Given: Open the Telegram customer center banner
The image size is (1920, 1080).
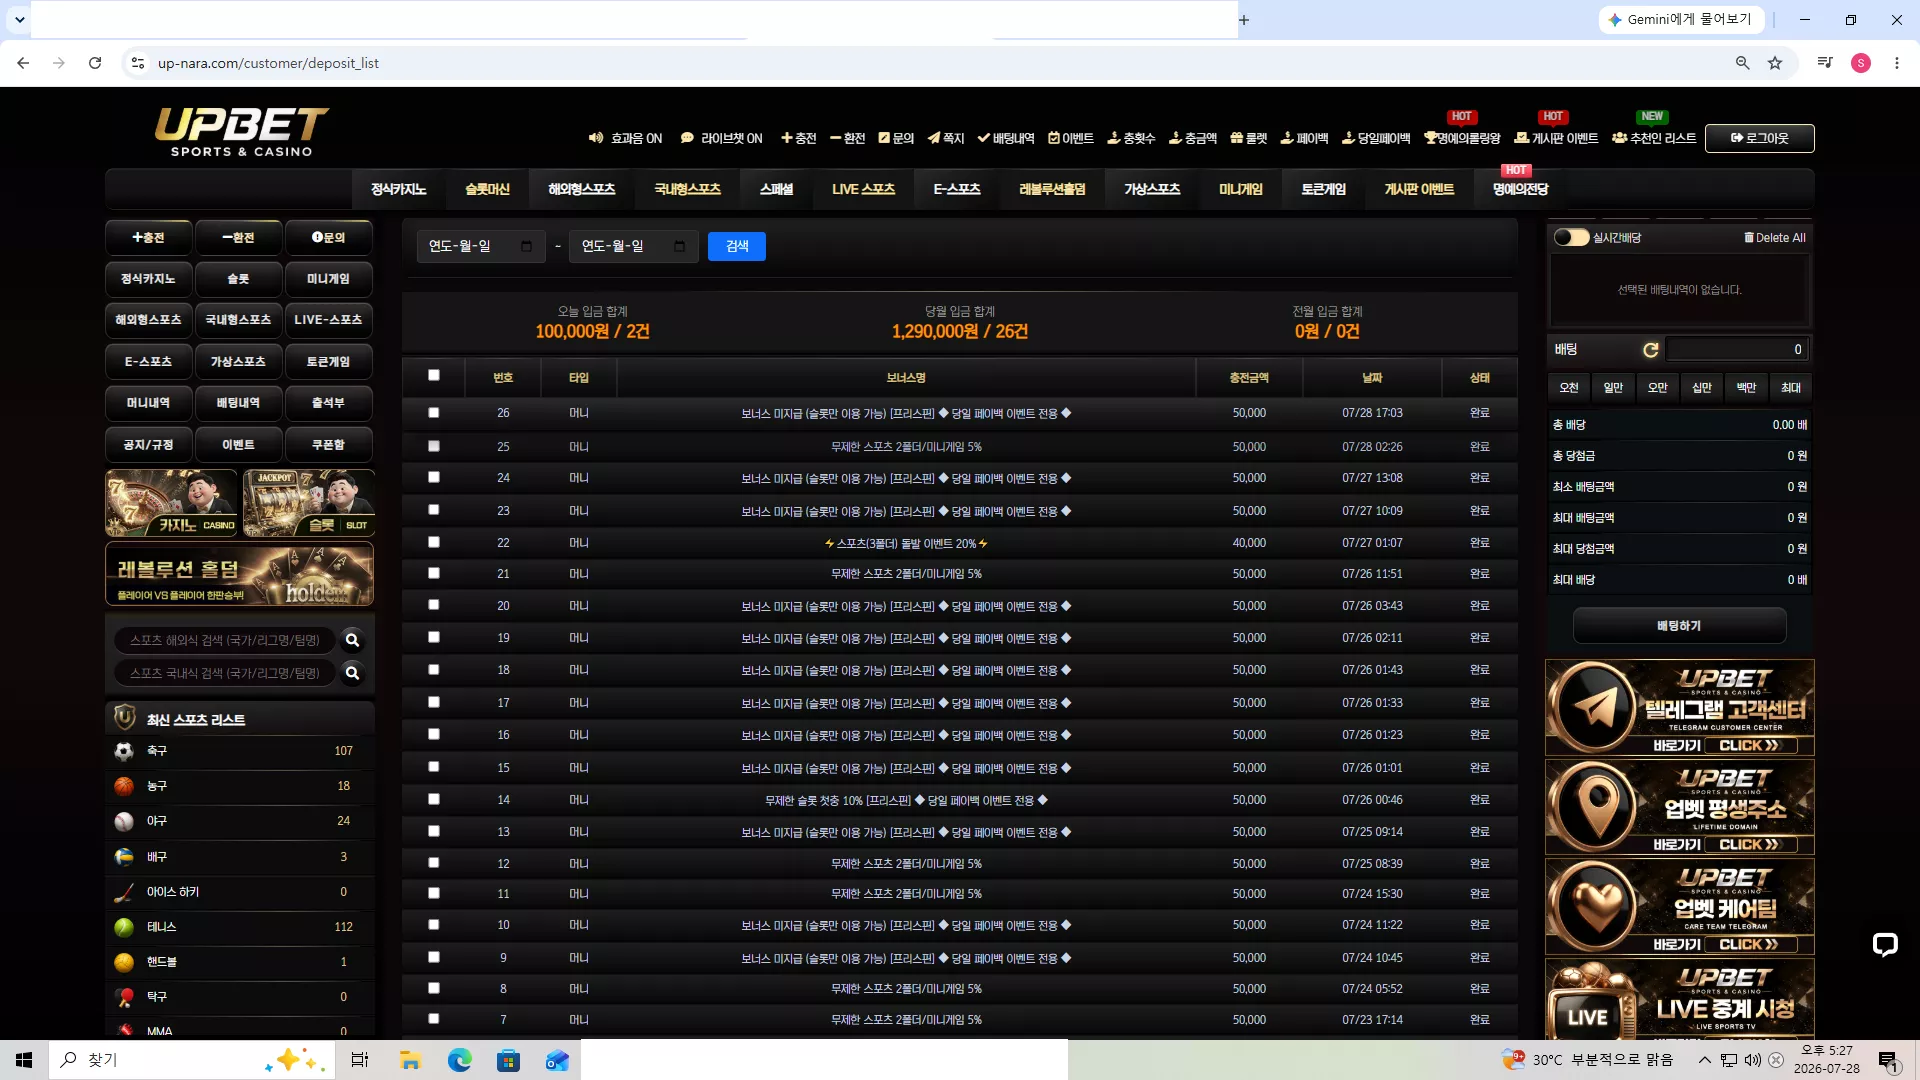Looking at the screenshot, I should pos(1680,707).
